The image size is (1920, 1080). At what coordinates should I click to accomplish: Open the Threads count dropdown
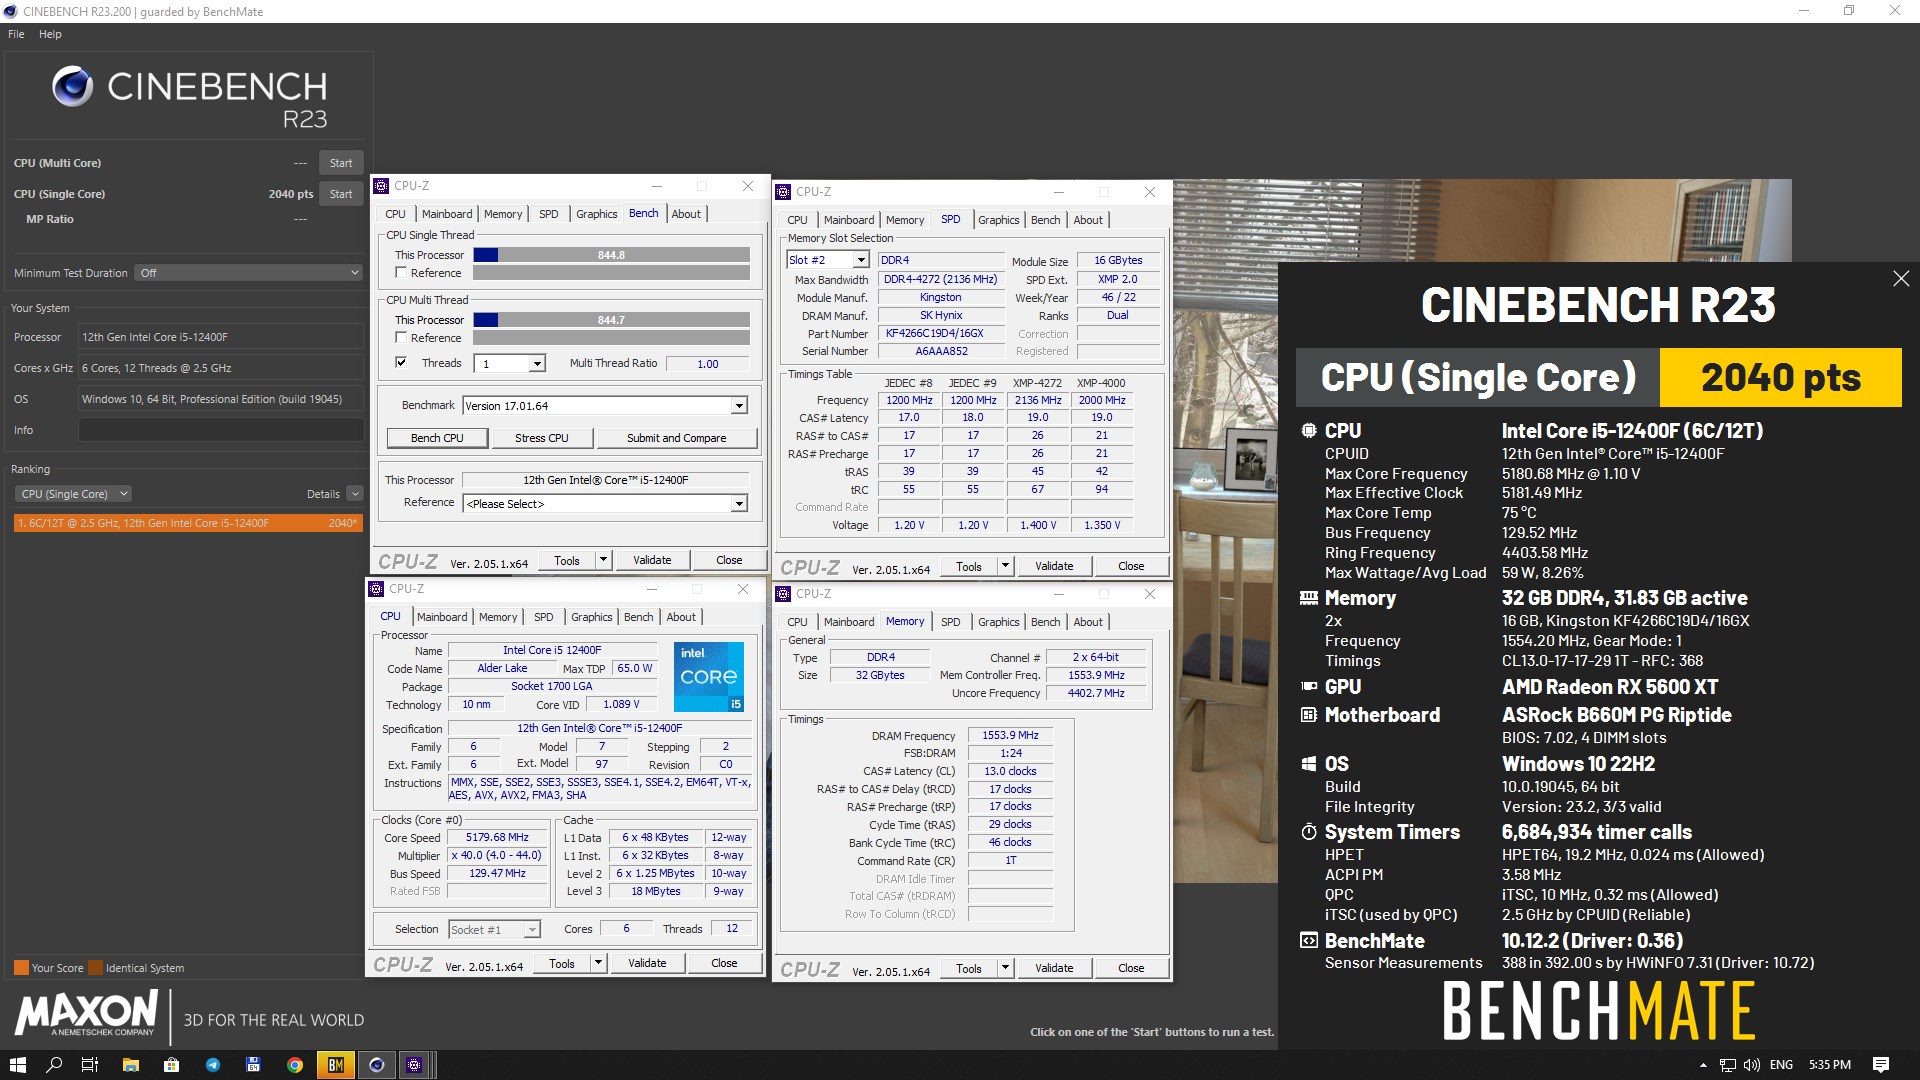pos(537,364)
